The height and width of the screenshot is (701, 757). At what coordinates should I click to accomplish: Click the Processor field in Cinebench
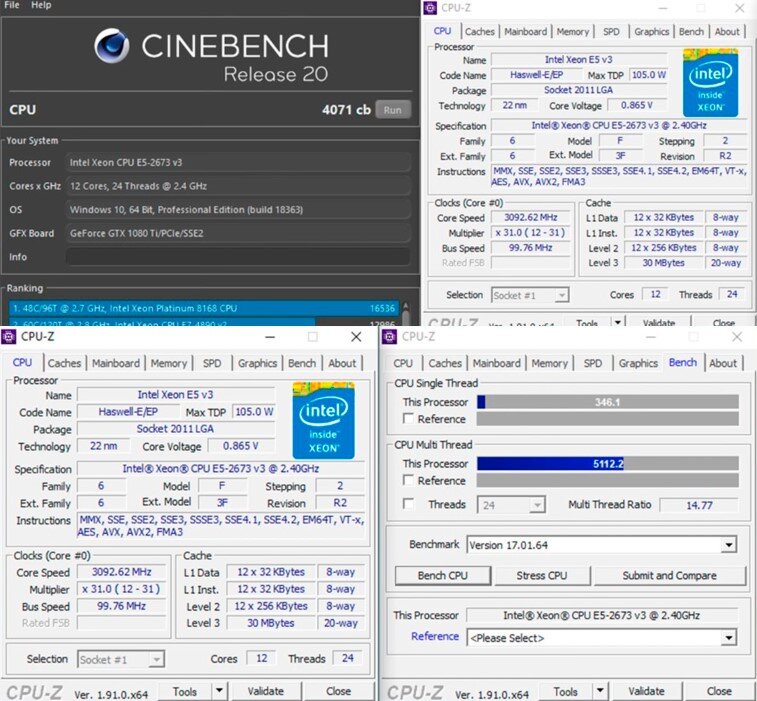pyautogui.click(x=238, y=162)
